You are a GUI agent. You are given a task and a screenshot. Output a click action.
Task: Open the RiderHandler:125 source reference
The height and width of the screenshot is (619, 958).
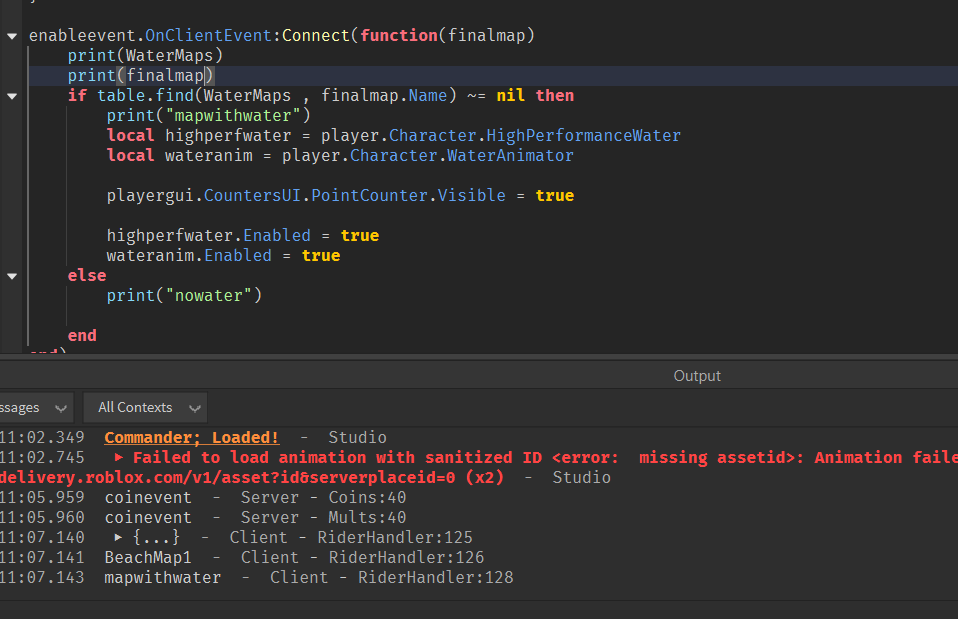[395, 538]
